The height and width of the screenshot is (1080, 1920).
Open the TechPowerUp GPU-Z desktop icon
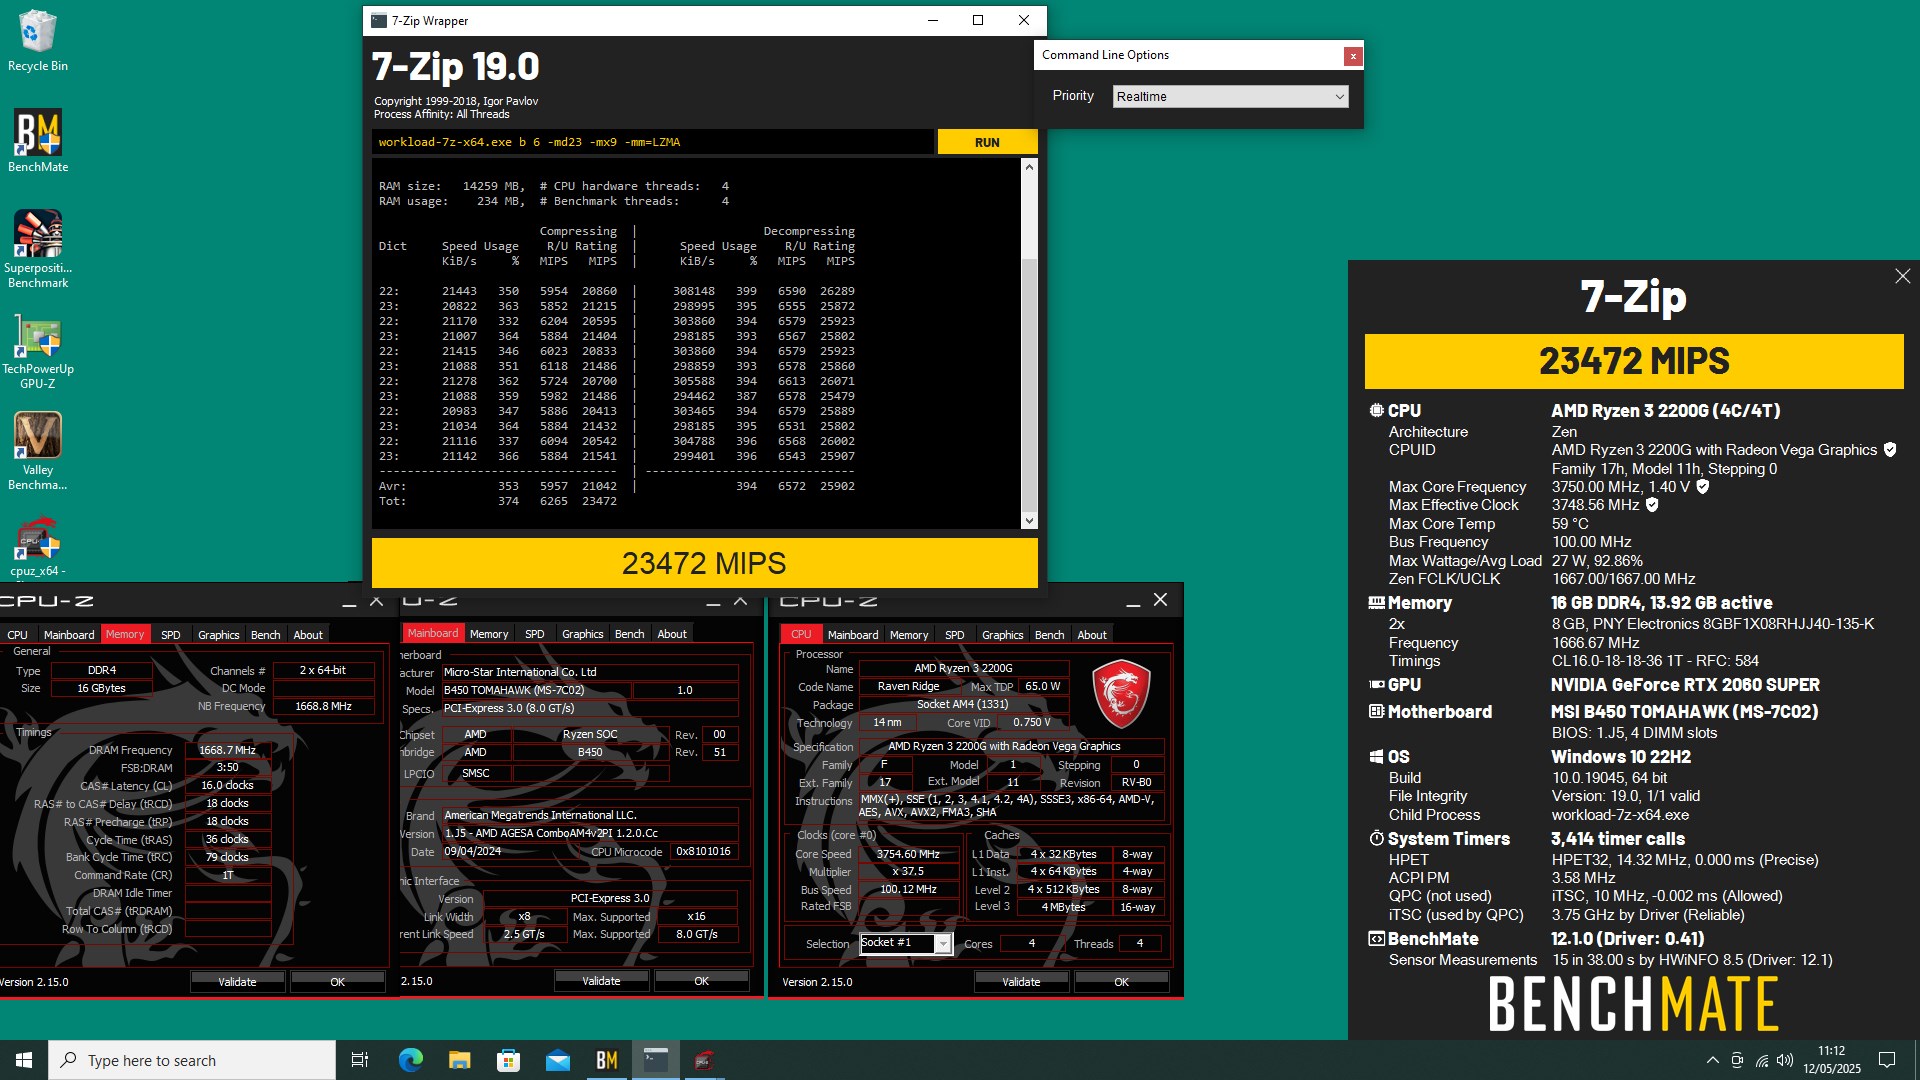pos(38,350)
